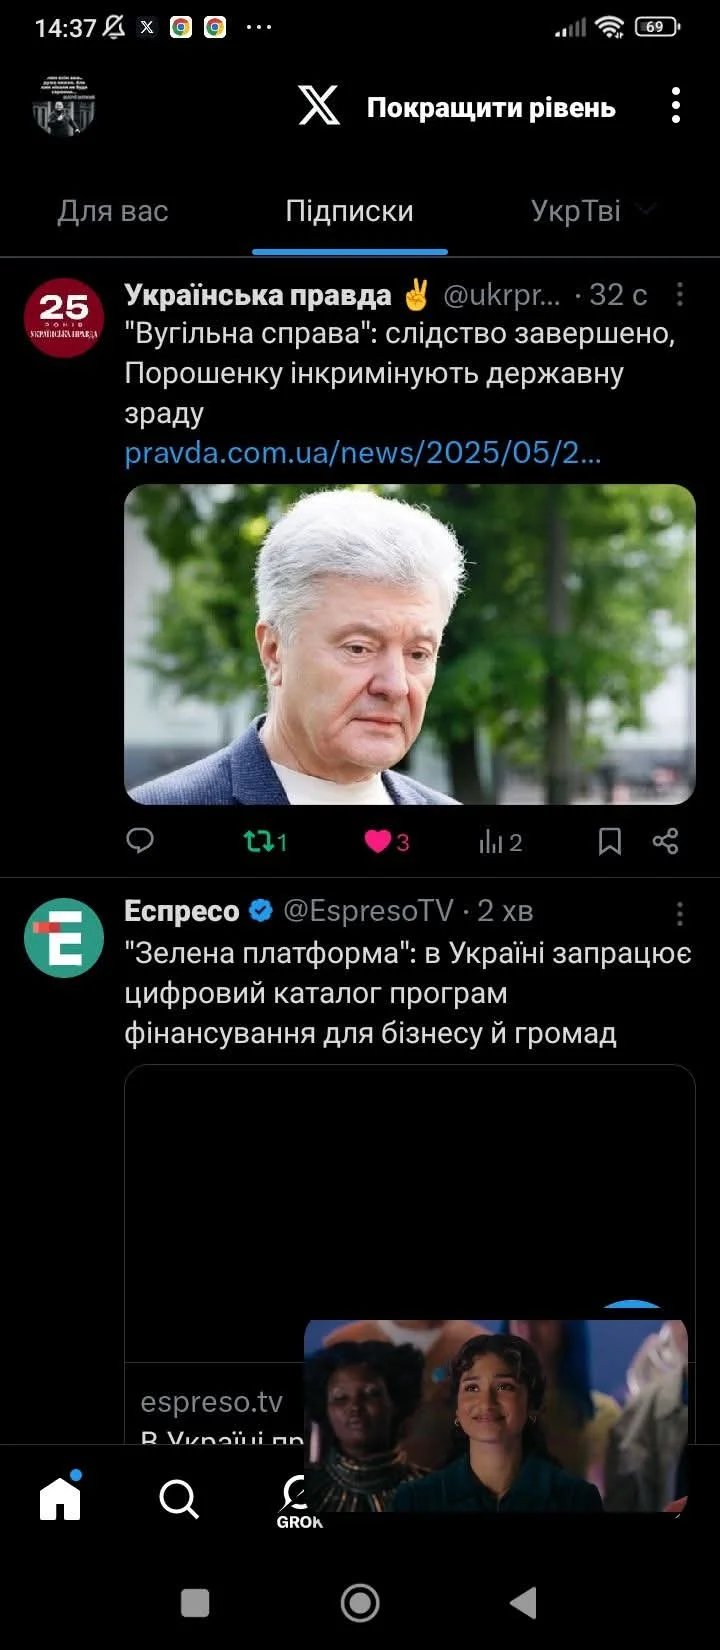Open more options for Українська правда post
This screenshot has width=720, height=1650.
pos(680,294)
